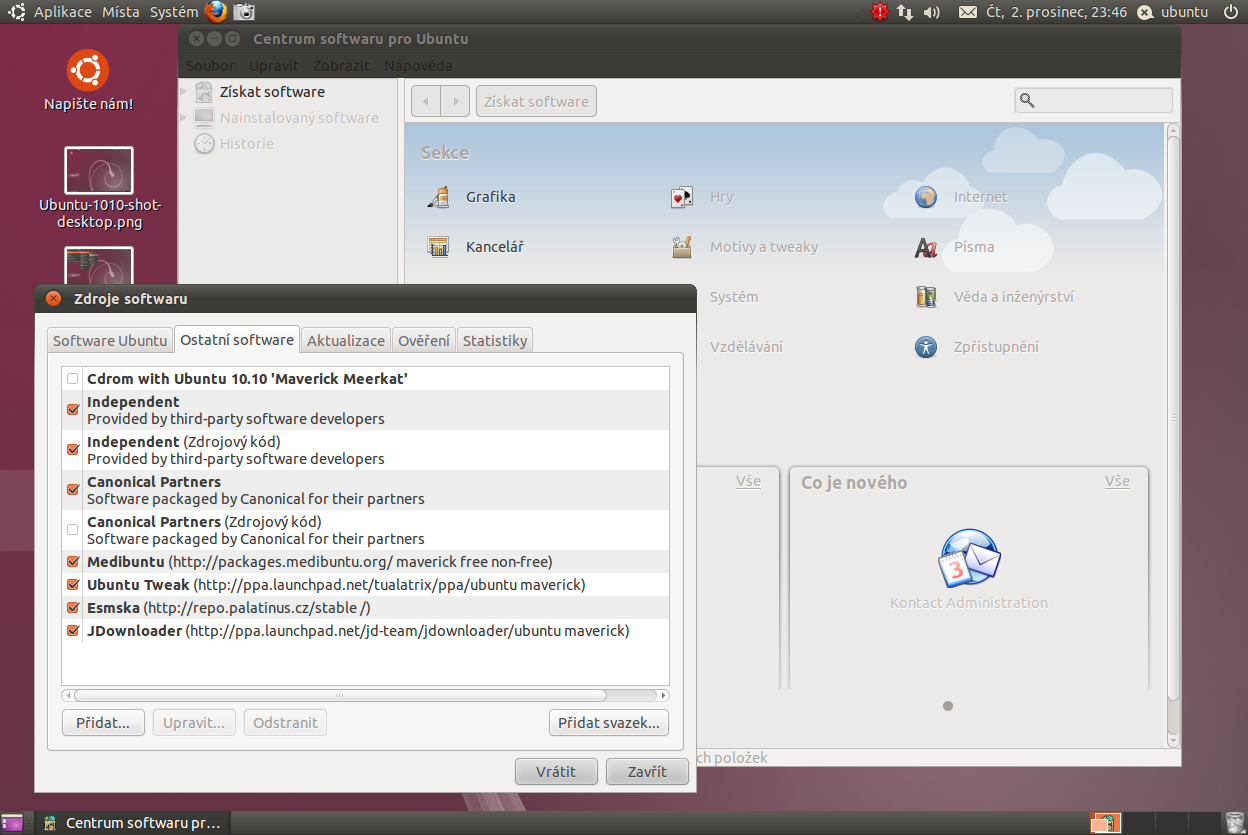Enable Canonical Partners (Zdrojový kód) source
Viewport: 1248px width, 835px height.
pos(72,530)
